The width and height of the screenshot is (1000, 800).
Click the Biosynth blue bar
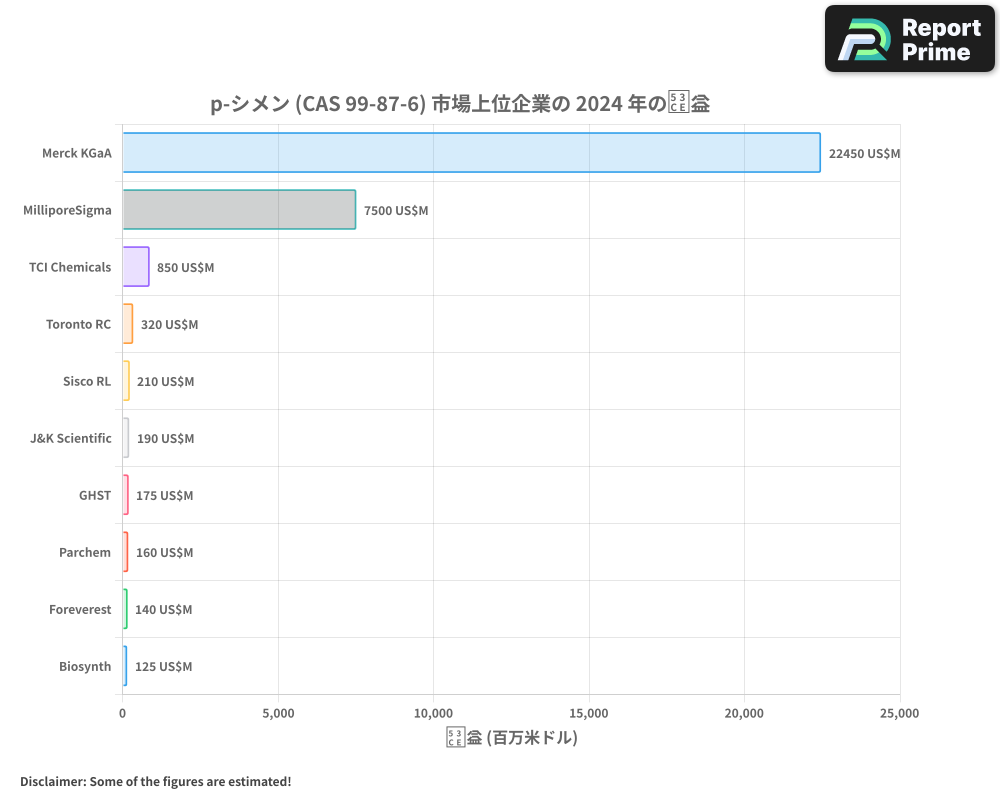pyautogui.click(x=124, y=666)
